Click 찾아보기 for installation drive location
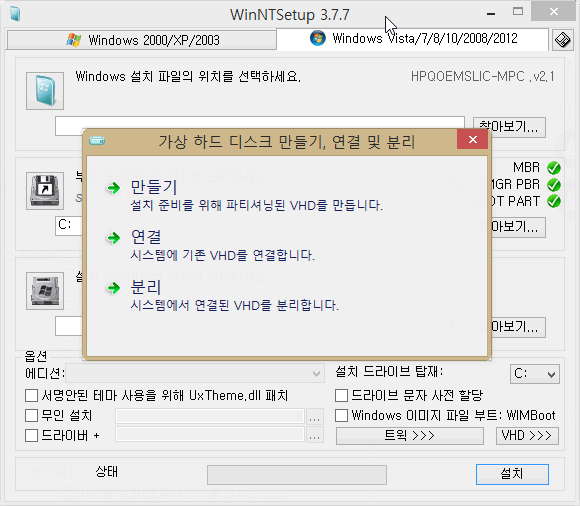Image resolution: width=580 pixels, height=506 pixels. 518,327
